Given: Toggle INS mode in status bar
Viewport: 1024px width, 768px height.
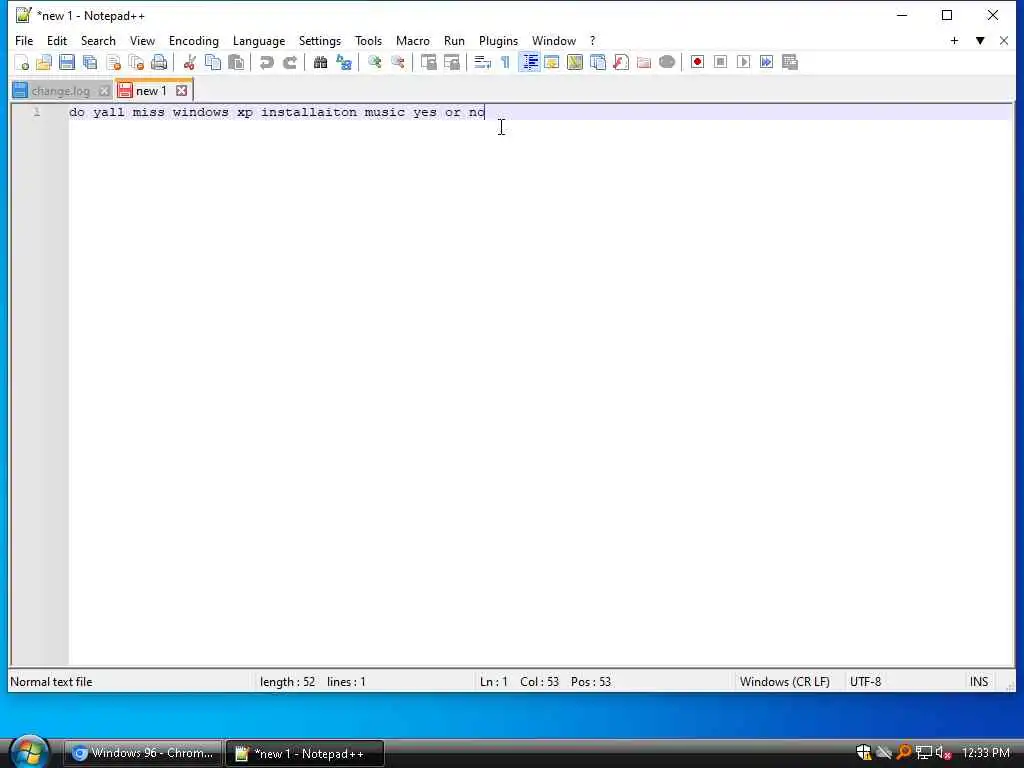Looking at the screenshot, I should [x=978, y=682].
